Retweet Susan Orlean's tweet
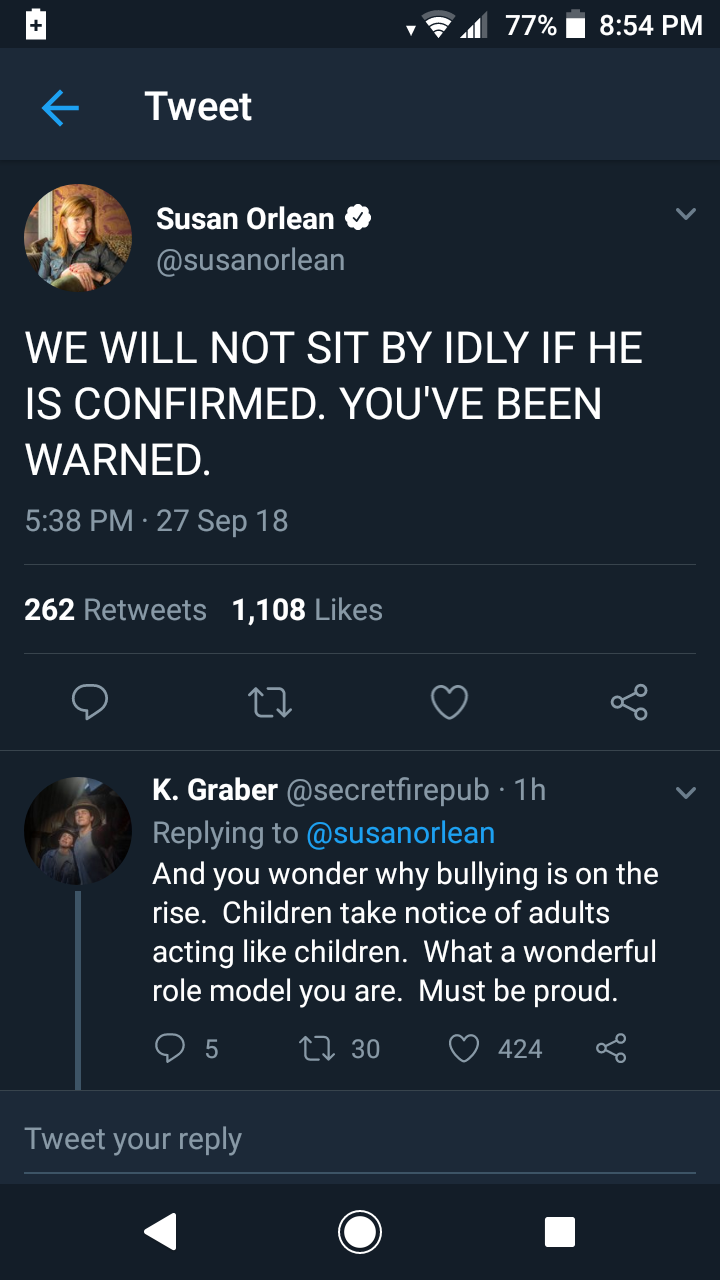This screenshot has height=1280, width=720. (x=269, y=702)
